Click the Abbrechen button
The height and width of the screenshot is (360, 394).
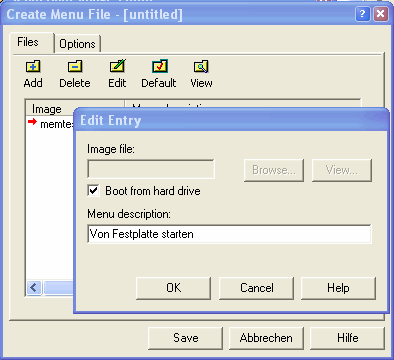(266, 338)
